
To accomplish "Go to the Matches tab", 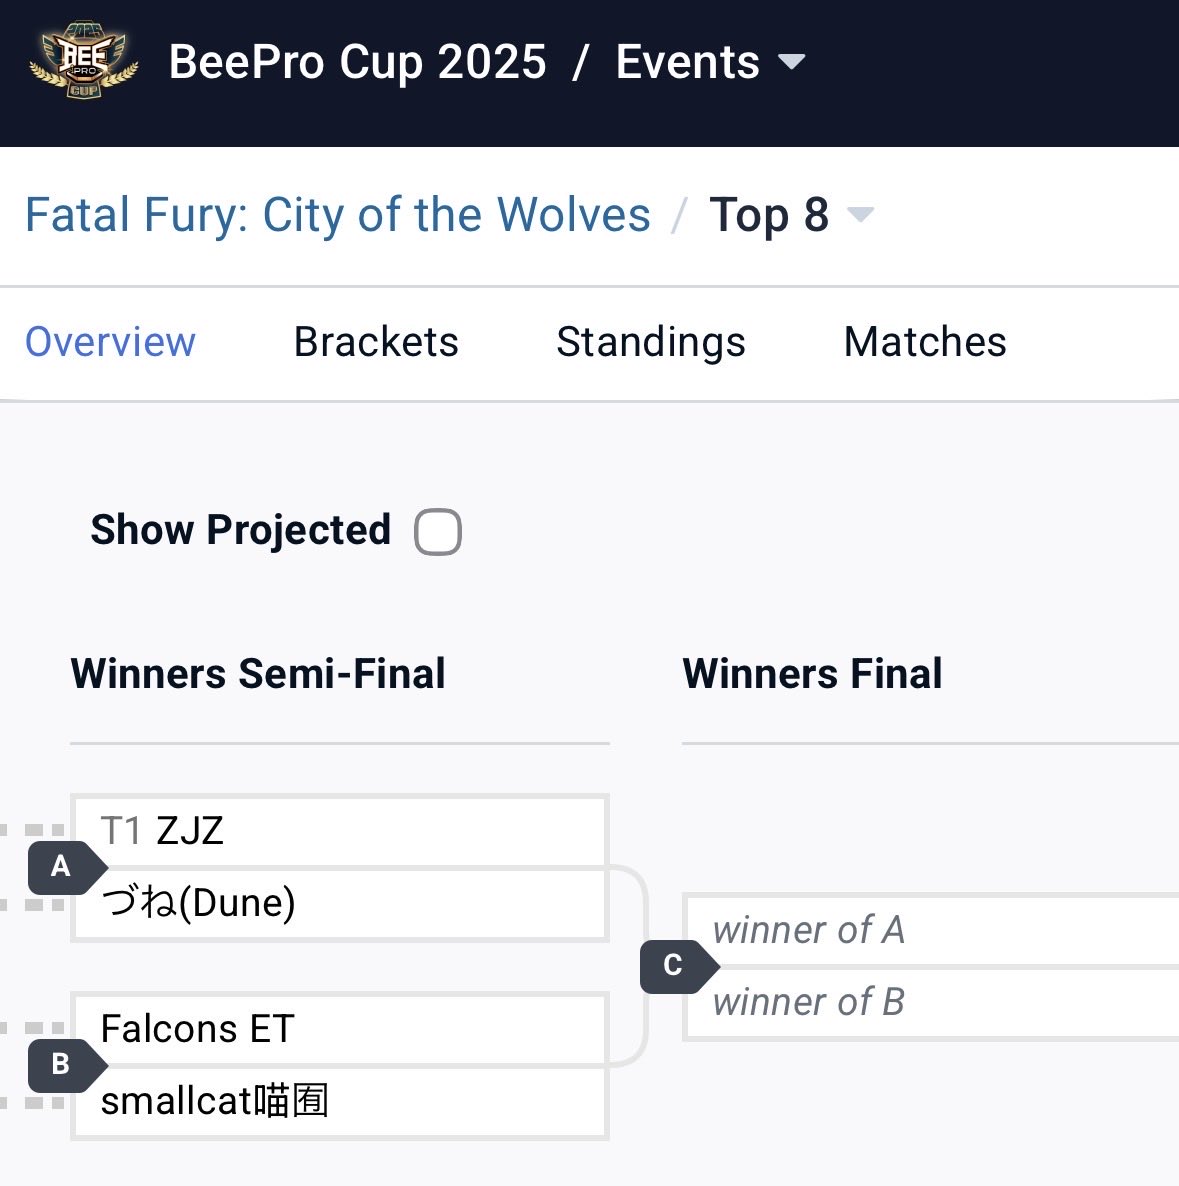I will (925, 342).
